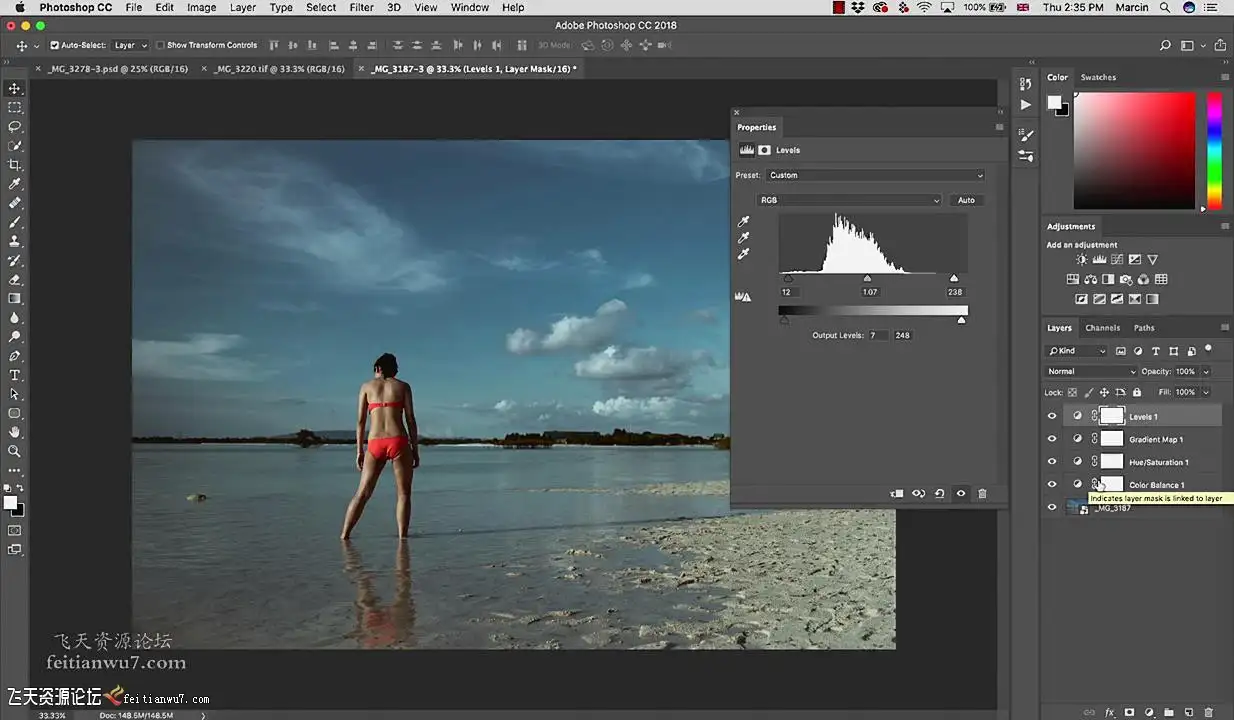
Task: Hide the Gradient Map 1 layer
Action: 1051,439
